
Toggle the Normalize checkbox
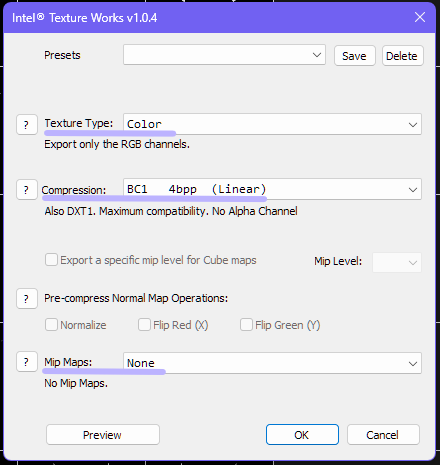coord(51,324)
